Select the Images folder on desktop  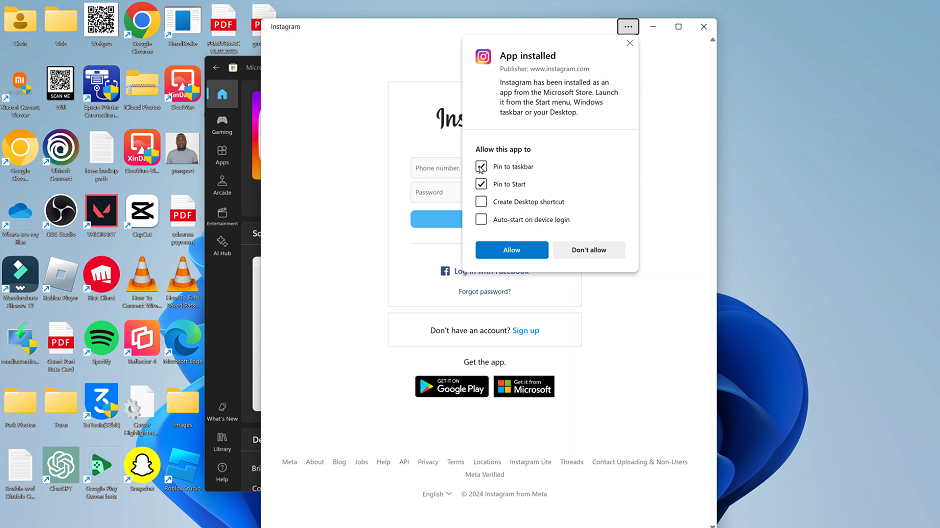point(183,406)
